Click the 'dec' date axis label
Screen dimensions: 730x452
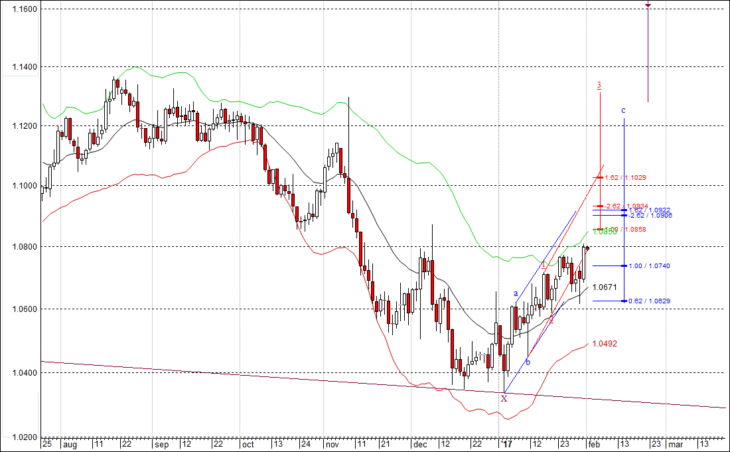point(420,445)
